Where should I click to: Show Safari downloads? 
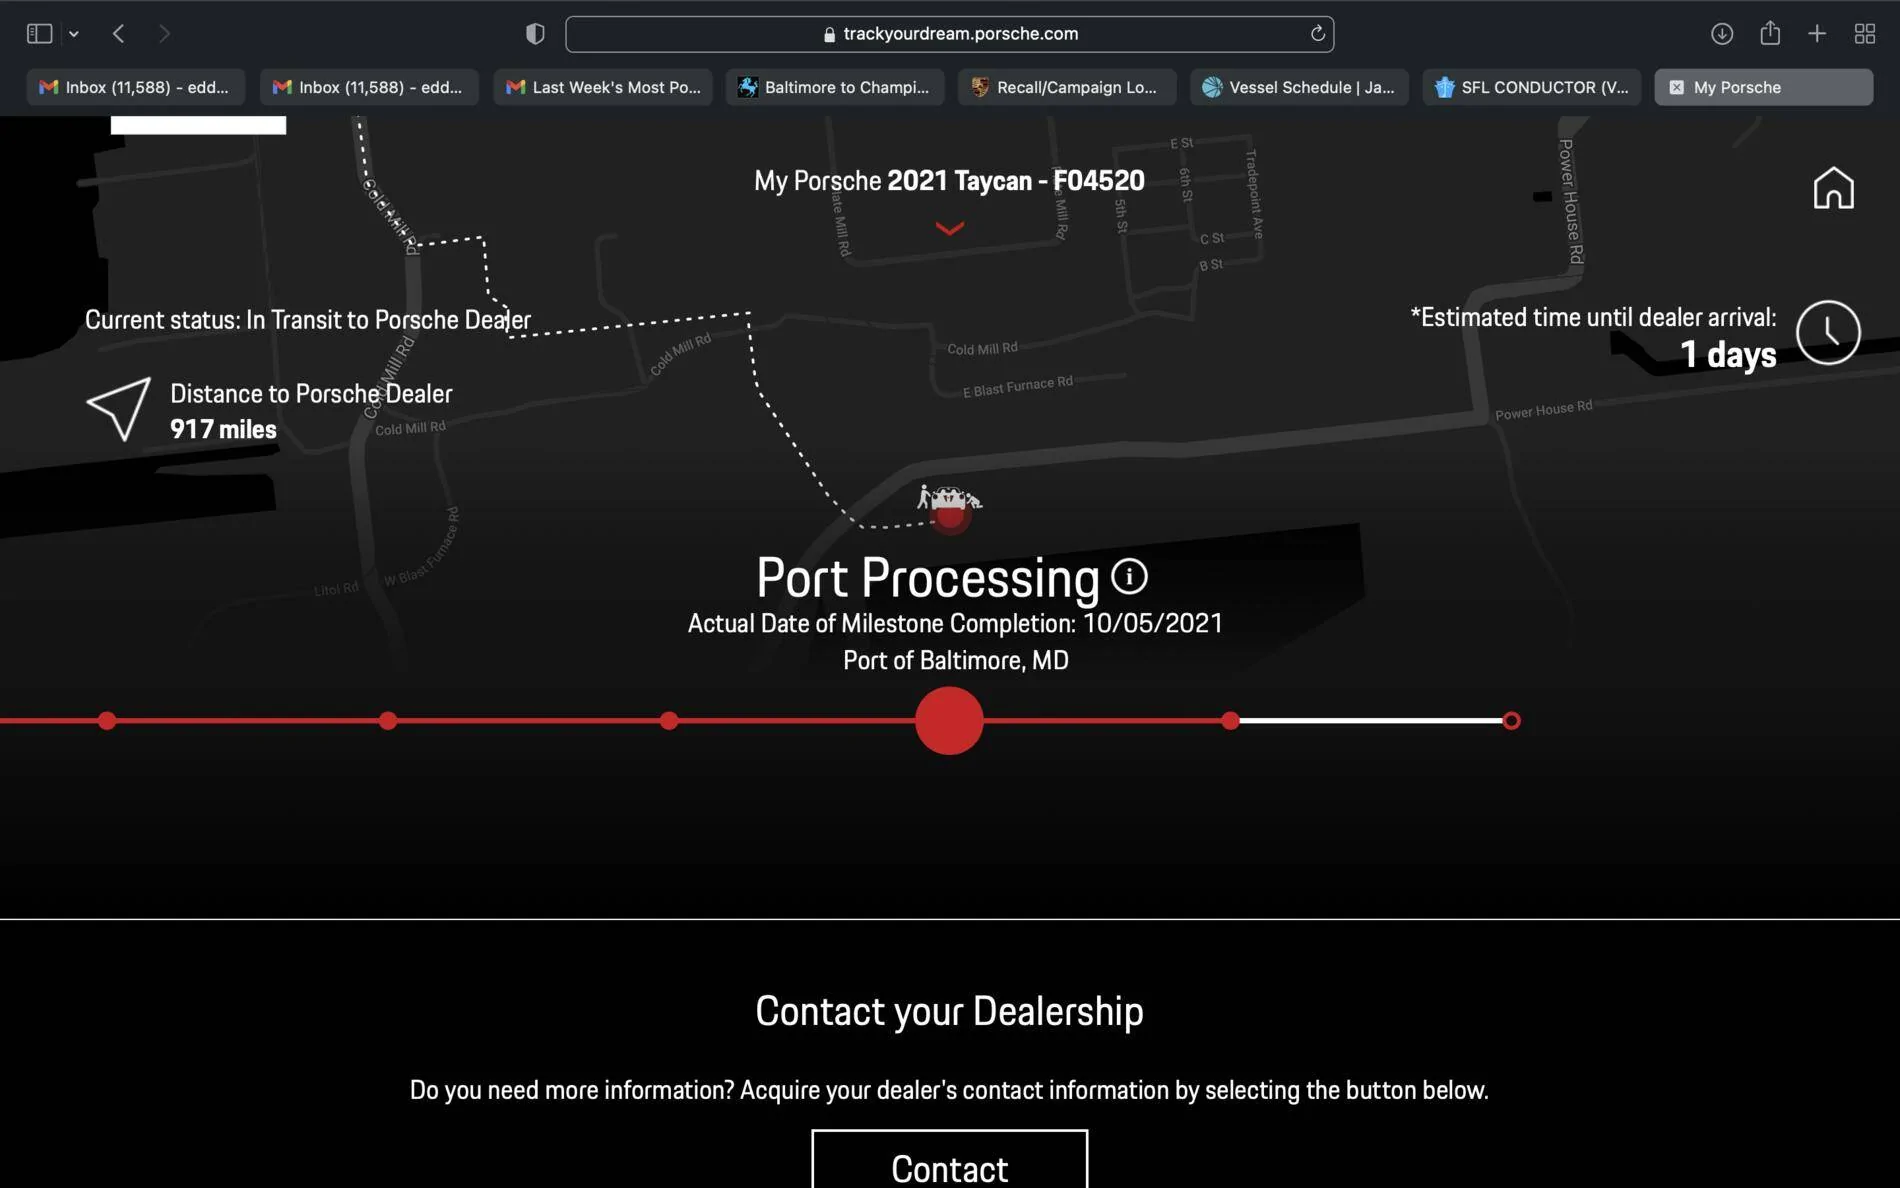click(1721, 34)
